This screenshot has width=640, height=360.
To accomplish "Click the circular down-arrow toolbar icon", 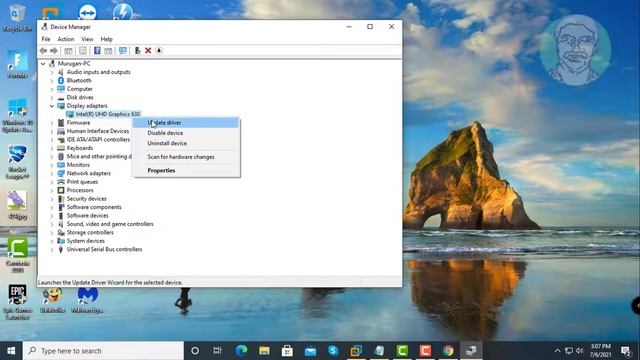I will pos(159,51).
